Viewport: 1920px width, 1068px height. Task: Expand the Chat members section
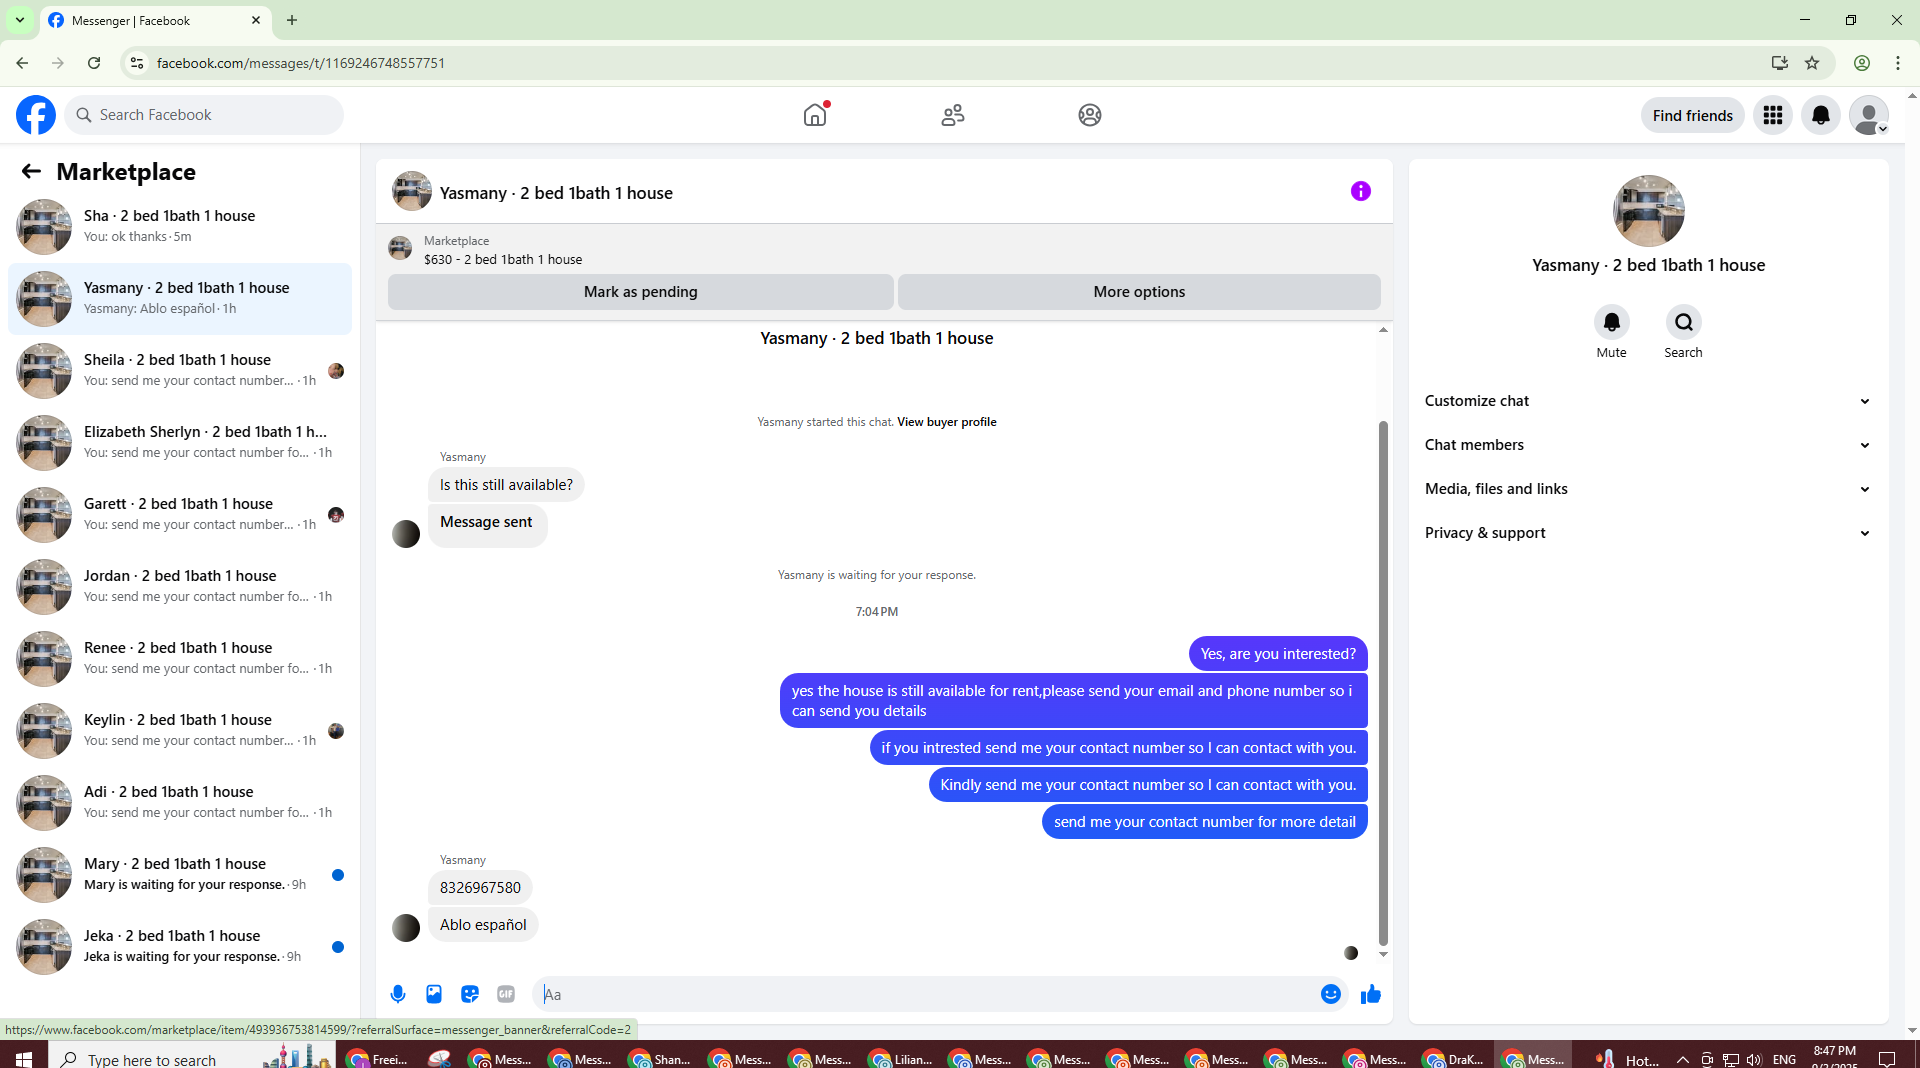pyautogui.click(x=1648, y=445)
